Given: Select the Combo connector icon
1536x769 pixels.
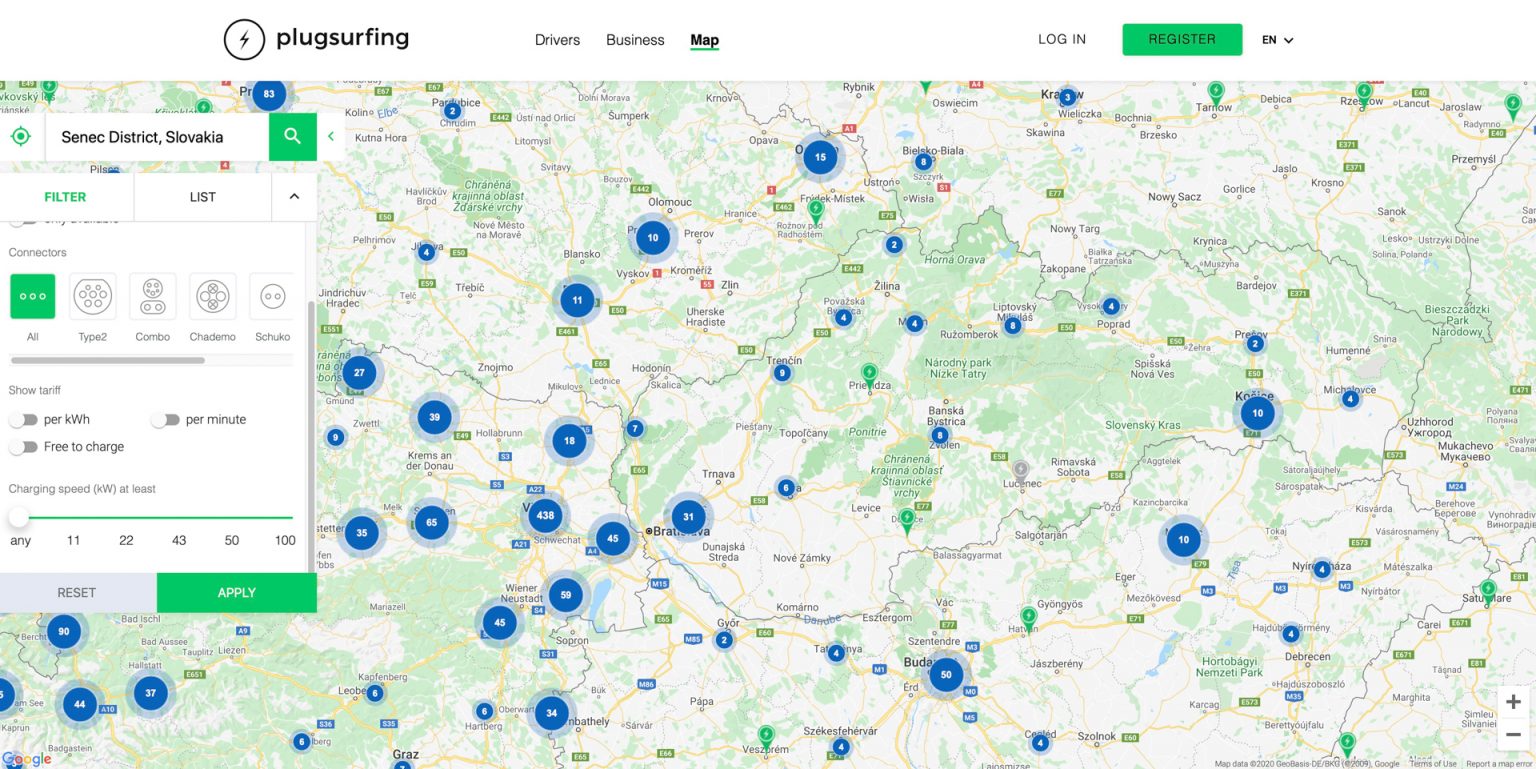Looking at the screenshot, I should click(x=153, y=296).
